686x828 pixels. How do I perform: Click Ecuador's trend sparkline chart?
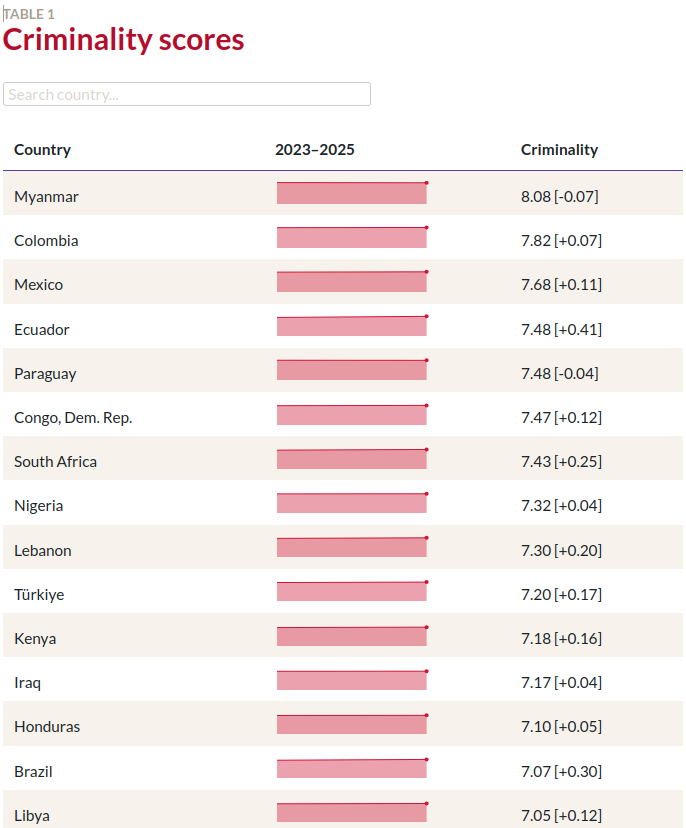[x=352, y=326]
